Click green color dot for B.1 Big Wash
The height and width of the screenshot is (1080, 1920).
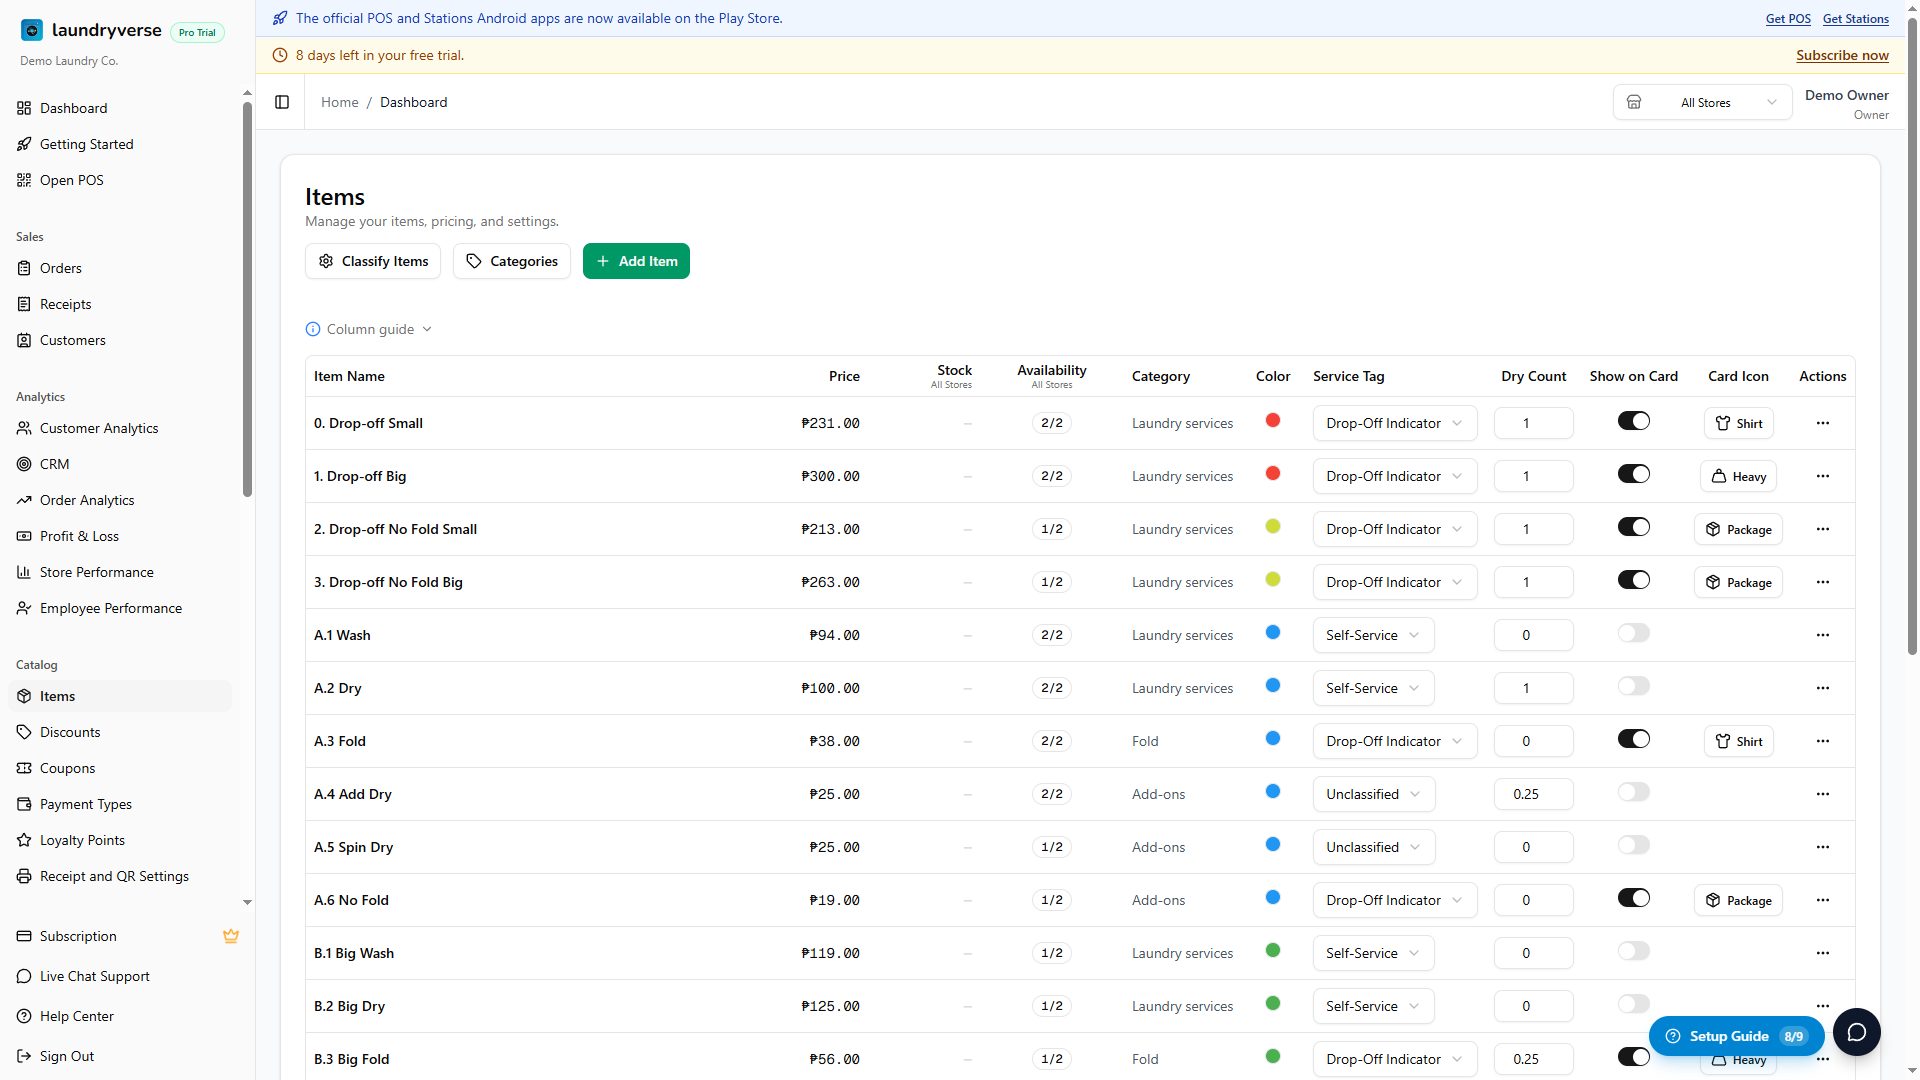tap(1273, 950)
